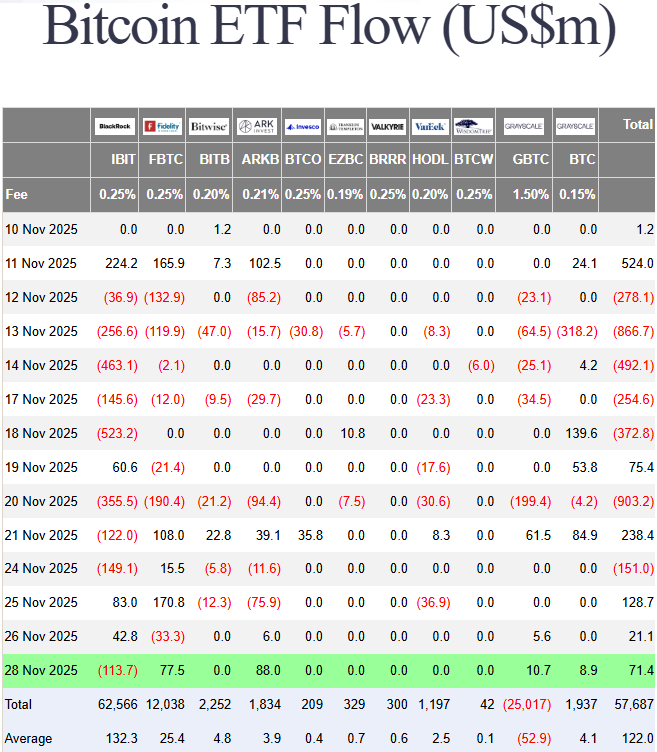Click the 238.4 total value
The height and width of the screenshot is (752, 657).
(x=637, y=535)
